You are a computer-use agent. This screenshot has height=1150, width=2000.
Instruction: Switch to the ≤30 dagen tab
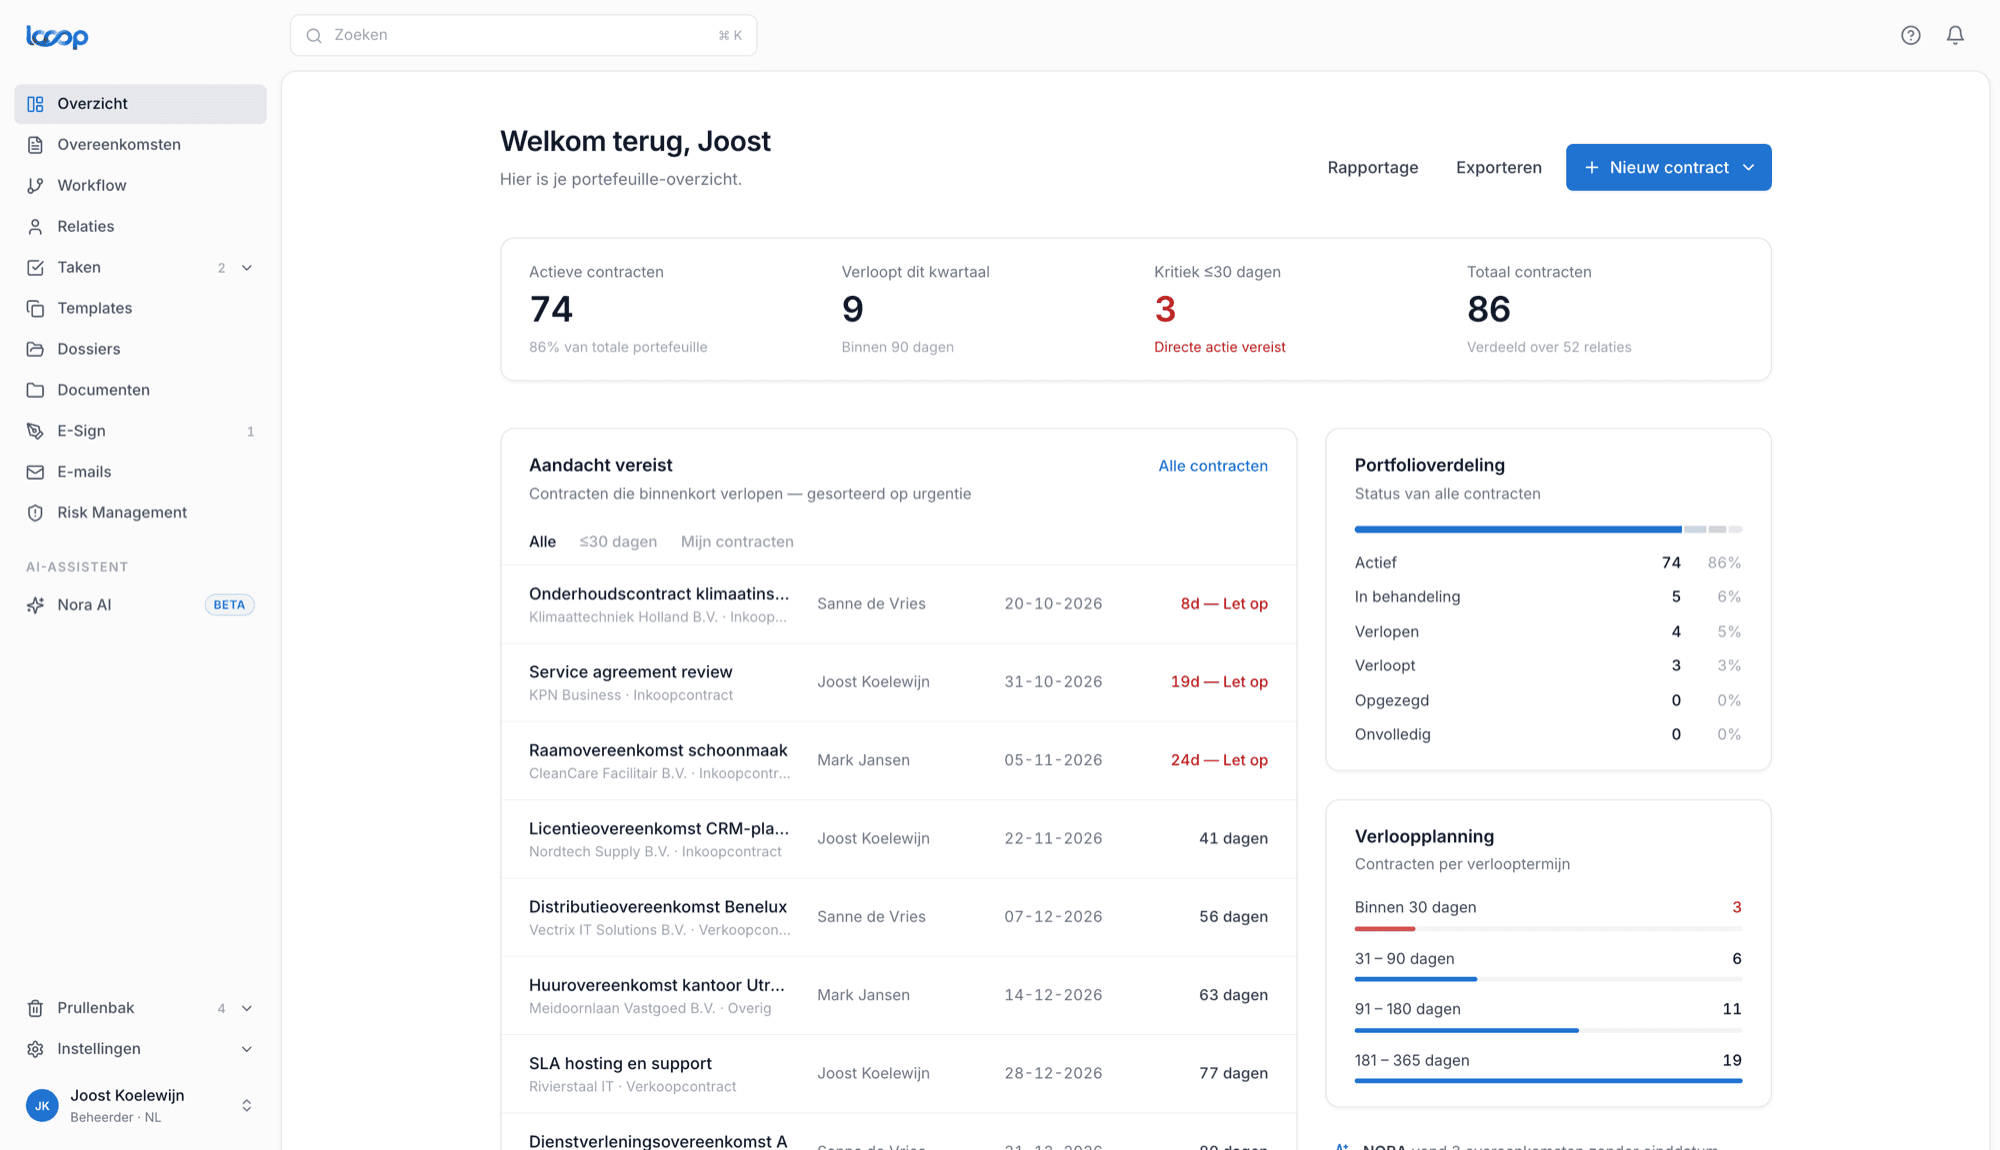618,542
